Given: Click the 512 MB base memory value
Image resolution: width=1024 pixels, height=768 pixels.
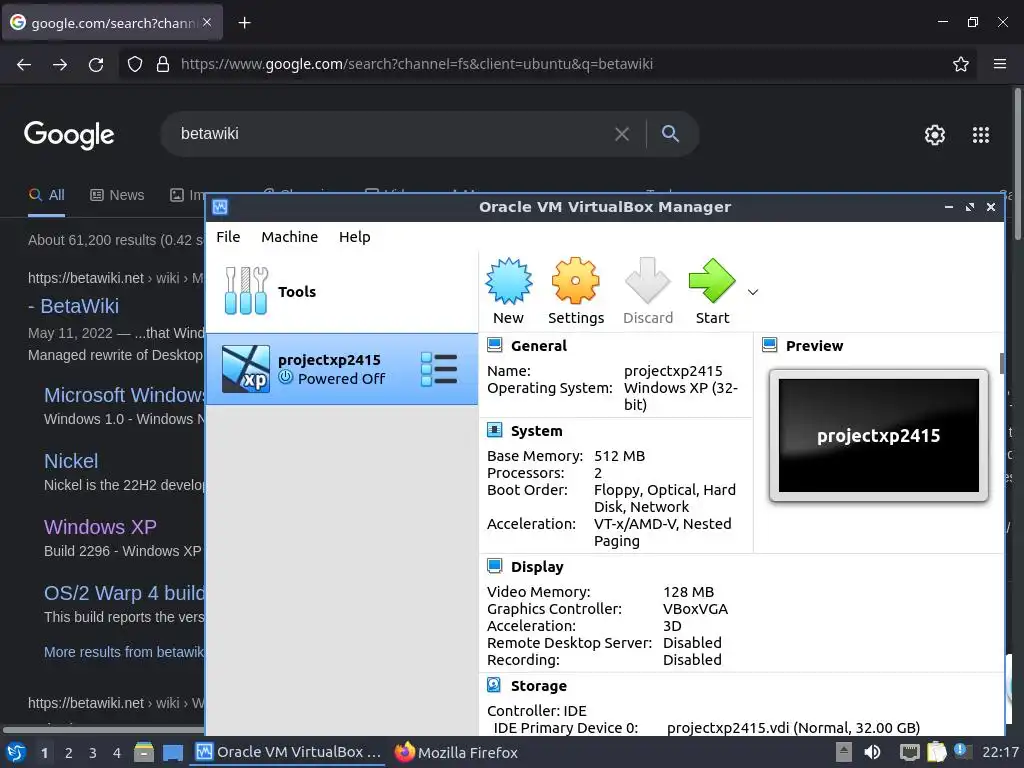Looking at the screenshot, I should [x=619, y=456].
